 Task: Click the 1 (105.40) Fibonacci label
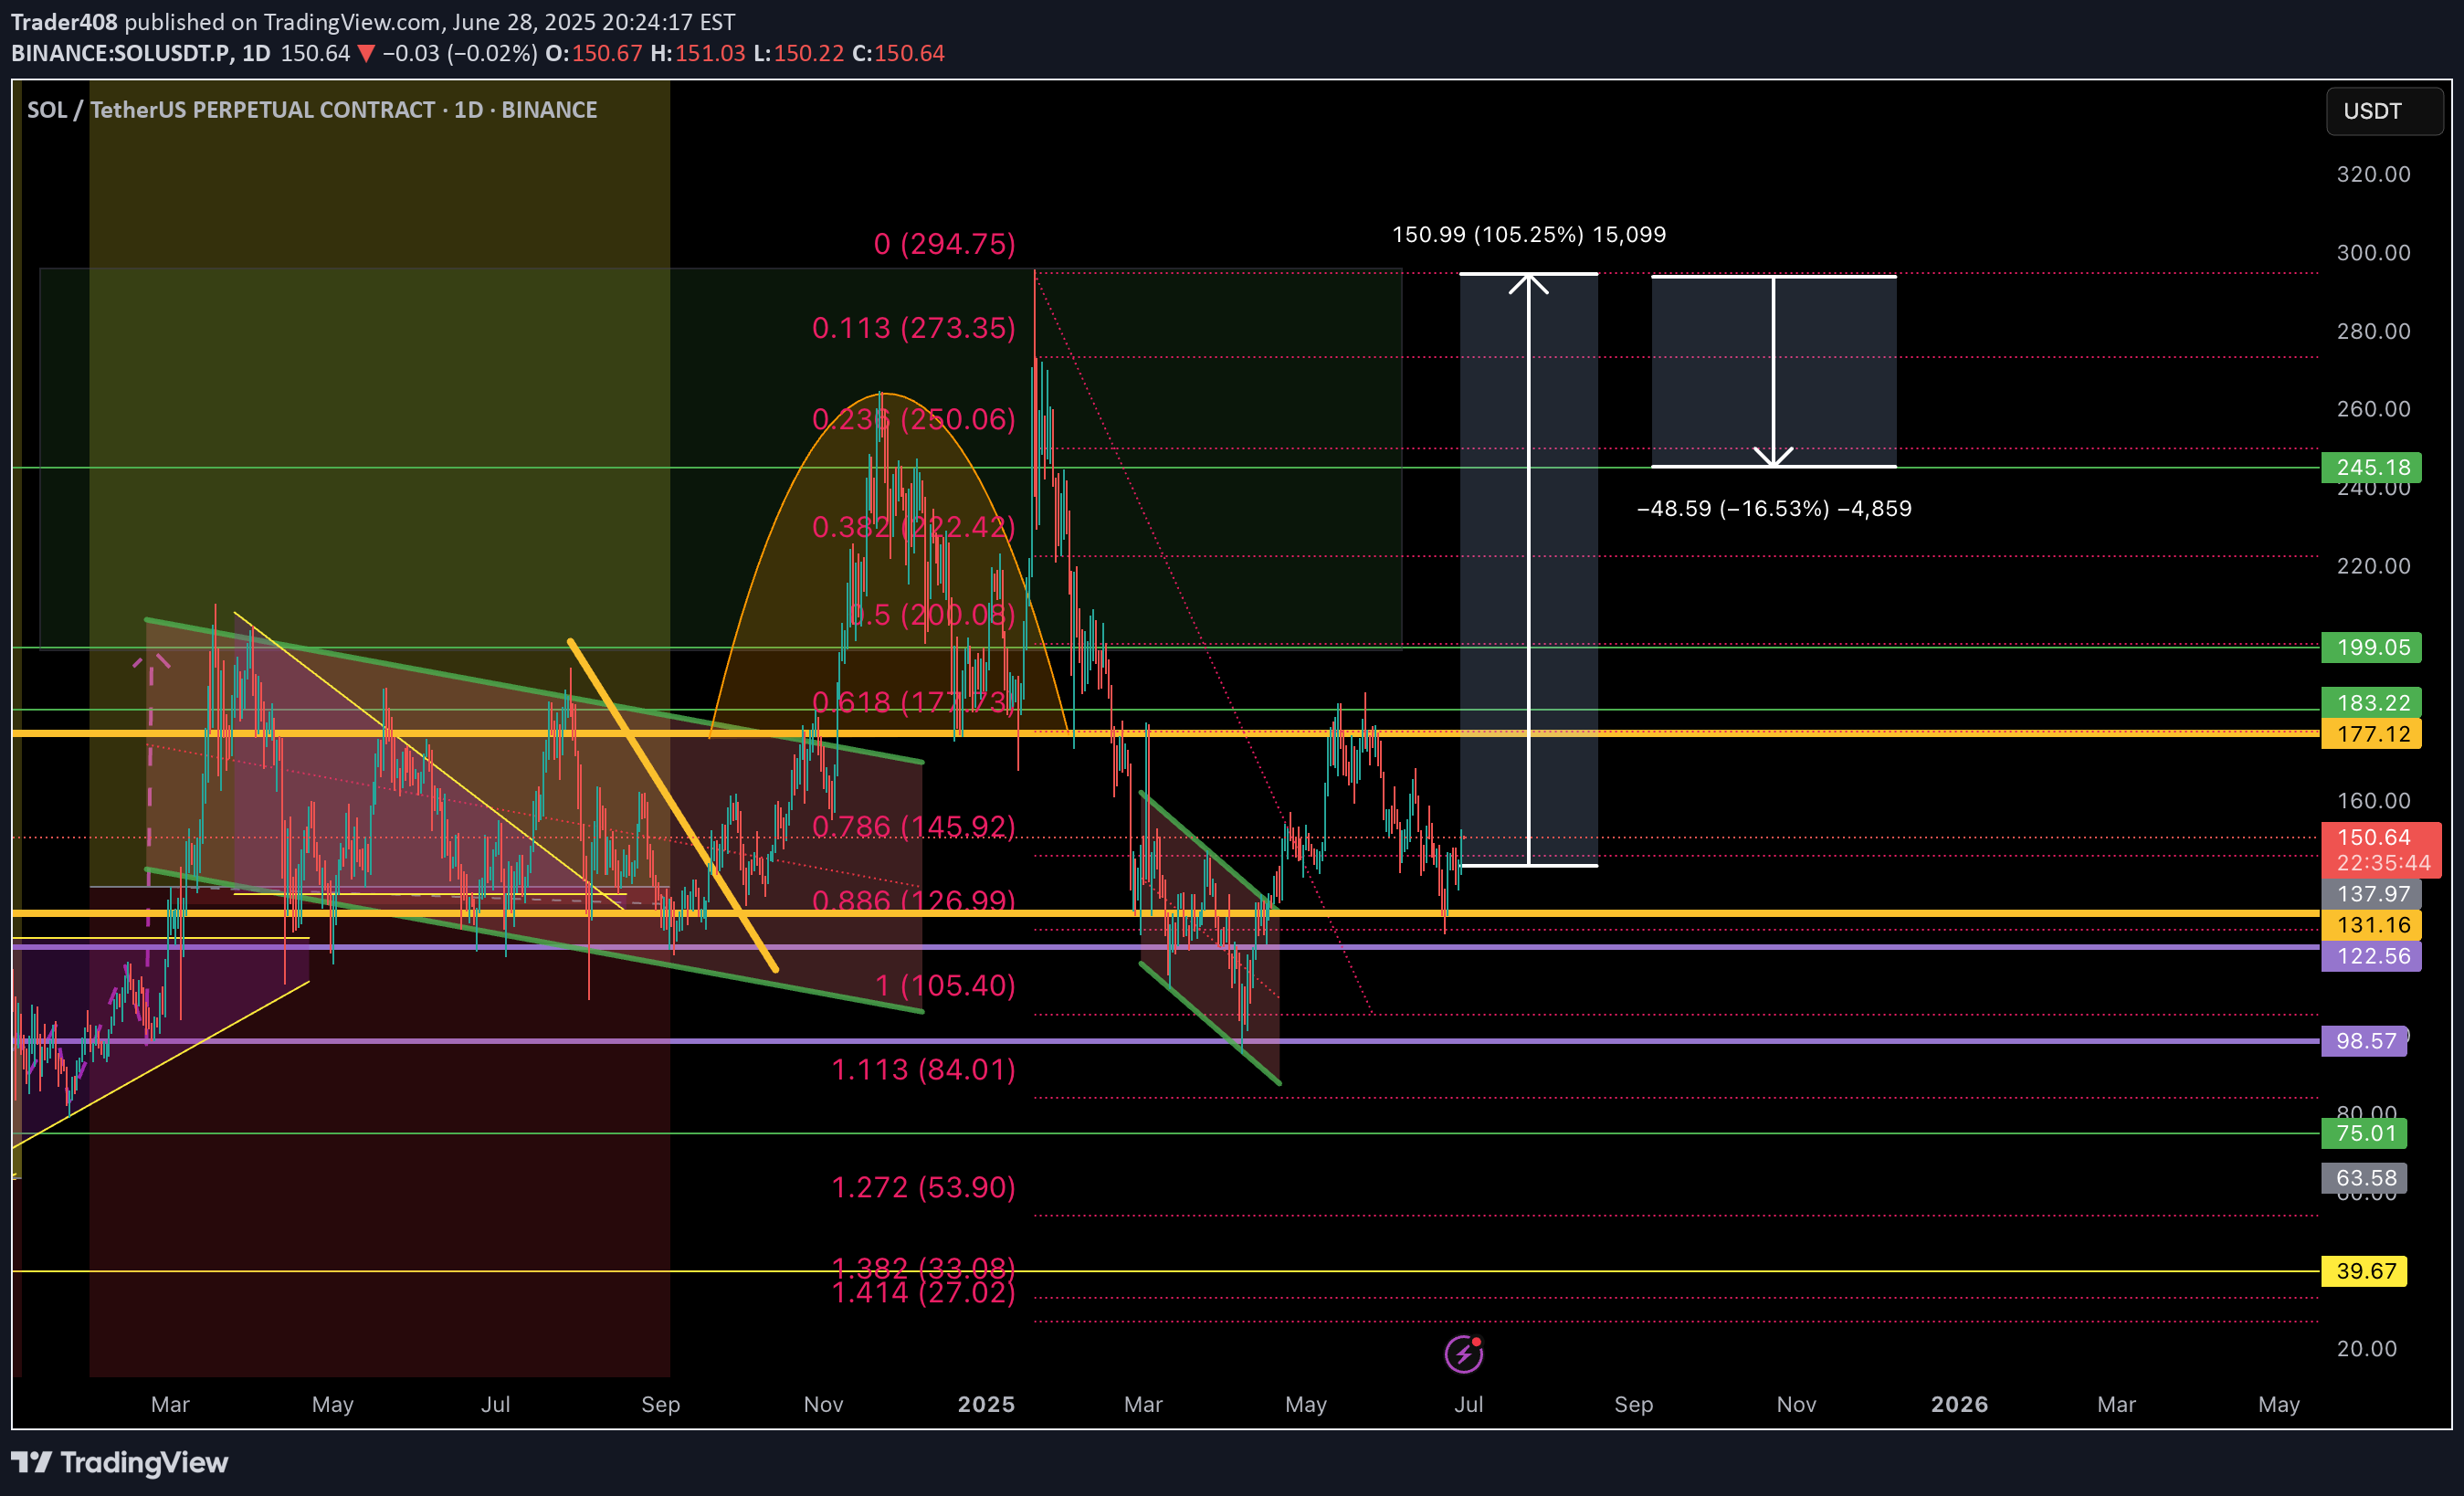(x=945, y=986)
